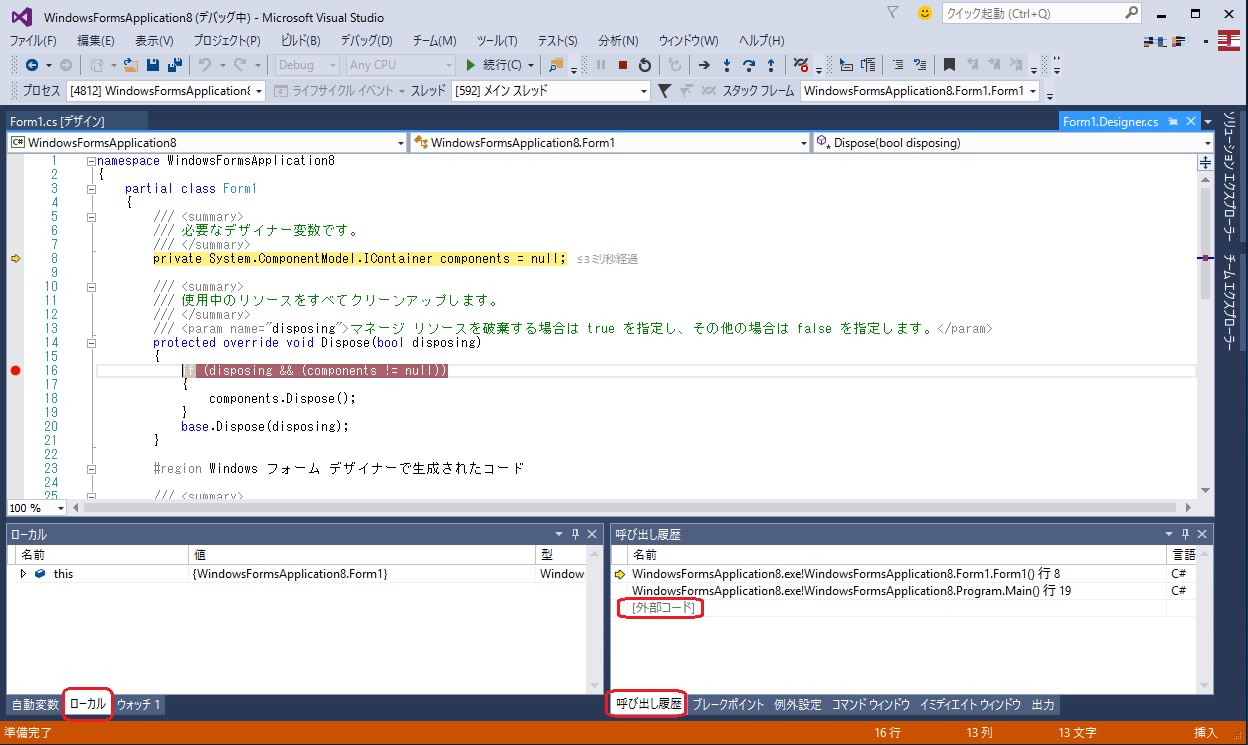
Task: Open the Debug configuration dropdown
Action: coord(307,65)
